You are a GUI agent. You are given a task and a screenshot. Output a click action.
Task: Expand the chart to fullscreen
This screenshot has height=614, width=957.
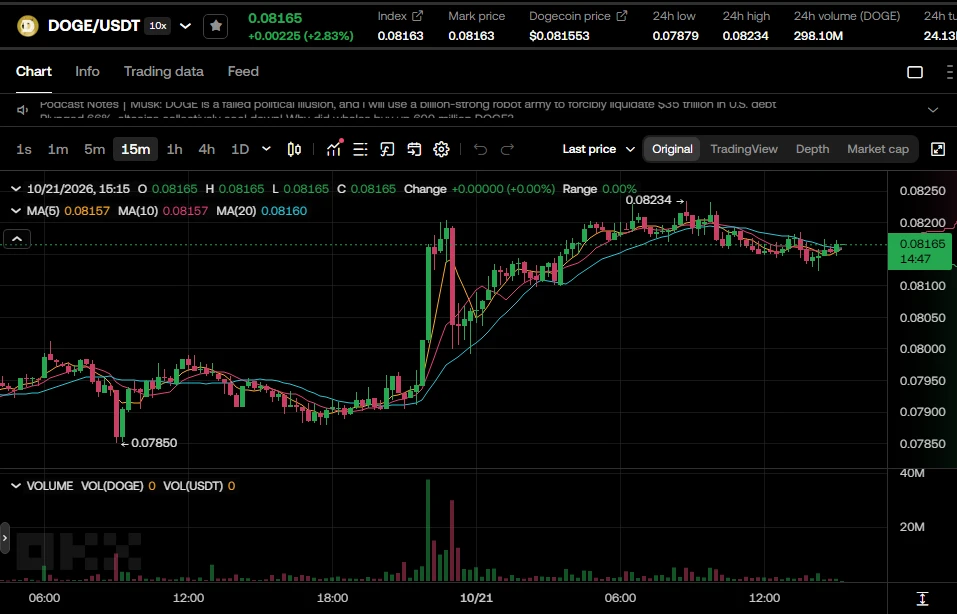938,149
